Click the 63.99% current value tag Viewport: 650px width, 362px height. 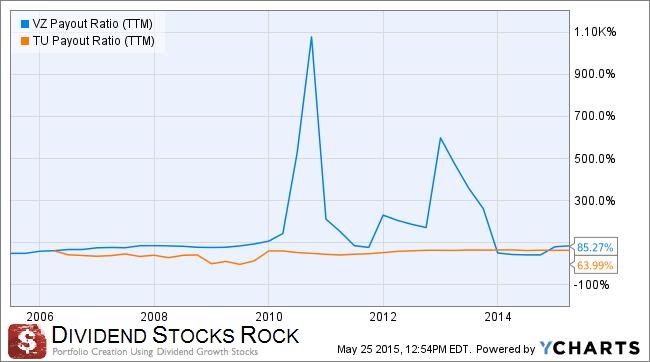(594, 265)
